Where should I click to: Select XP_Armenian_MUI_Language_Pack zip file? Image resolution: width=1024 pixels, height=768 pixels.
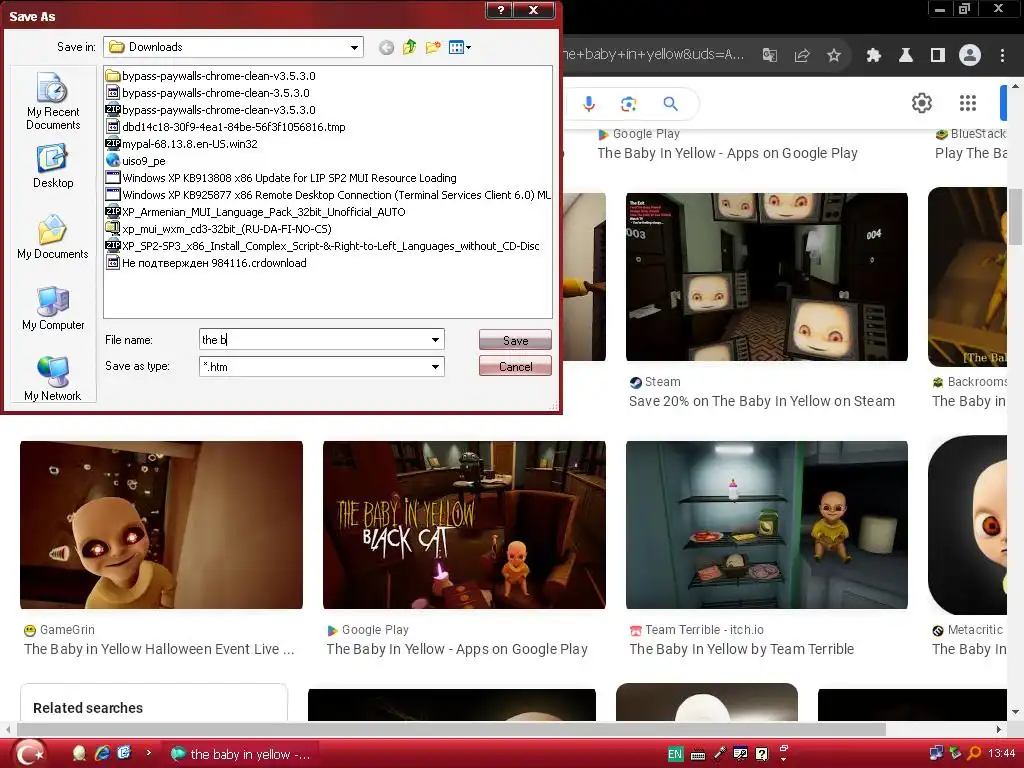tap(255, 212)
